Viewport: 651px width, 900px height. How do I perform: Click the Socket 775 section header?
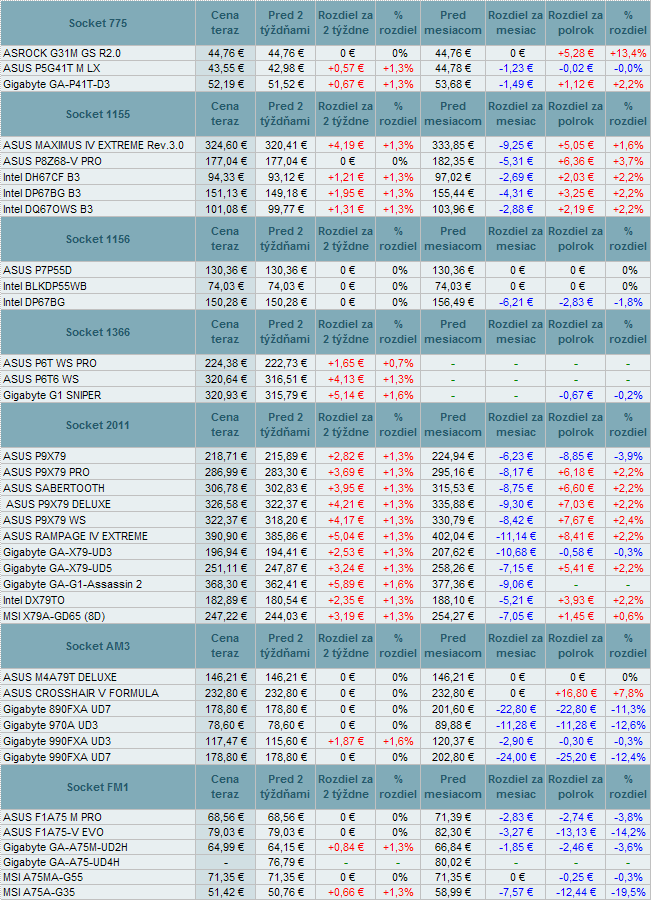[98, 23]
